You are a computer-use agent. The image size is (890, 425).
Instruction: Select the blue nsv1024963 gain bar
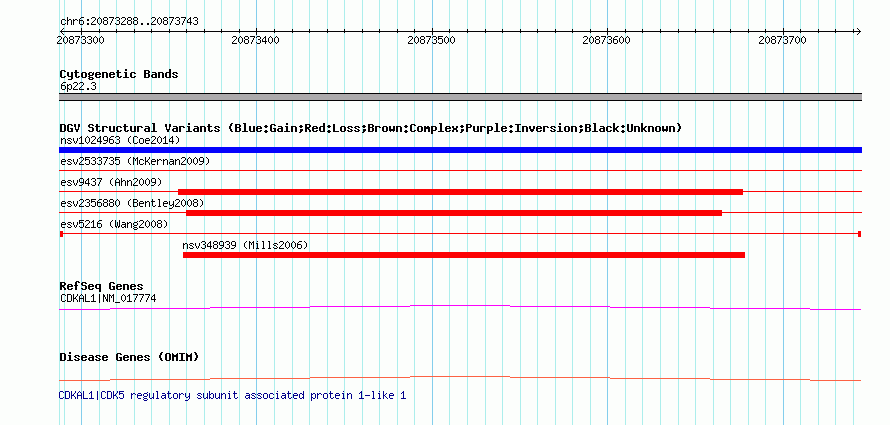(460, 150)
